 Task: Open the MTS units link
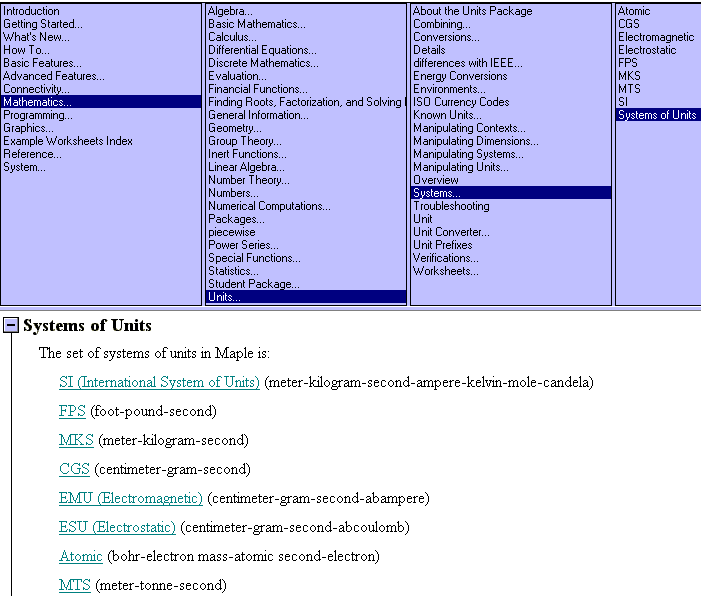[x=75, y=585]
